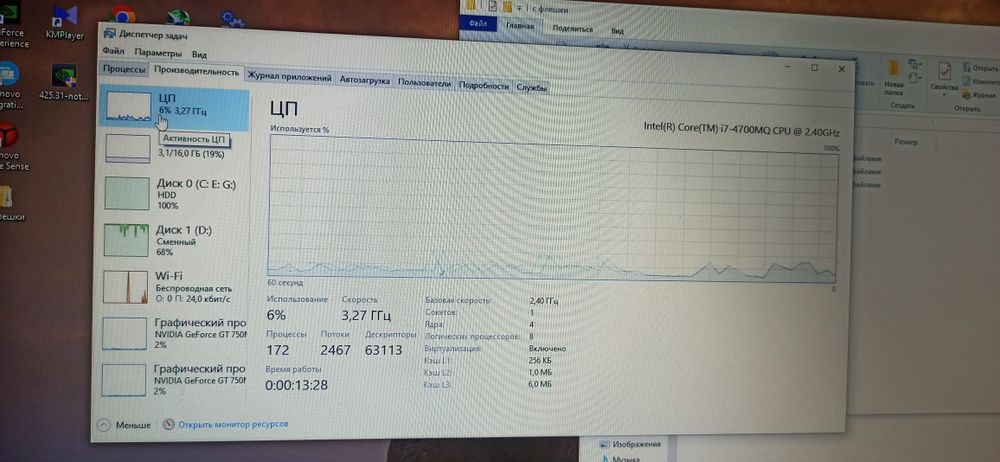Click the 256 КБ L1 cache value
This screenshot has height=462, width=1000.
(541, 361)
